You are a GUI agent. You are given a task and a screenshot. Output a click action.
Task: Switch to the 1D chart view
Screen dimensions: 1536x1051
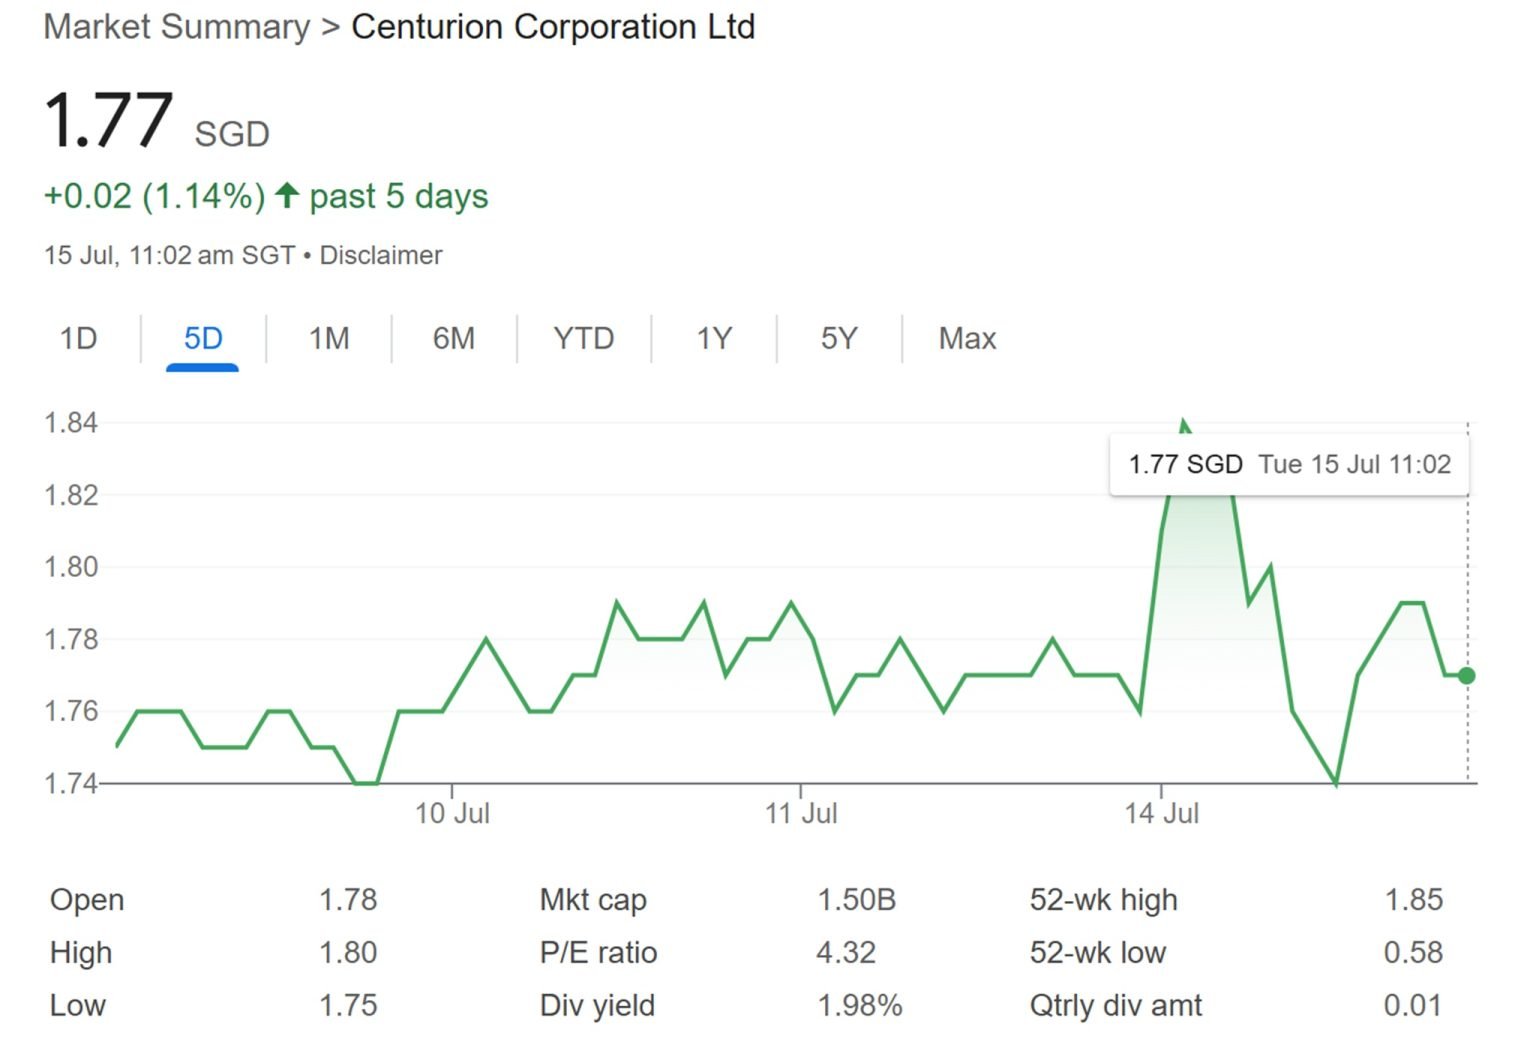pos(79,339)
